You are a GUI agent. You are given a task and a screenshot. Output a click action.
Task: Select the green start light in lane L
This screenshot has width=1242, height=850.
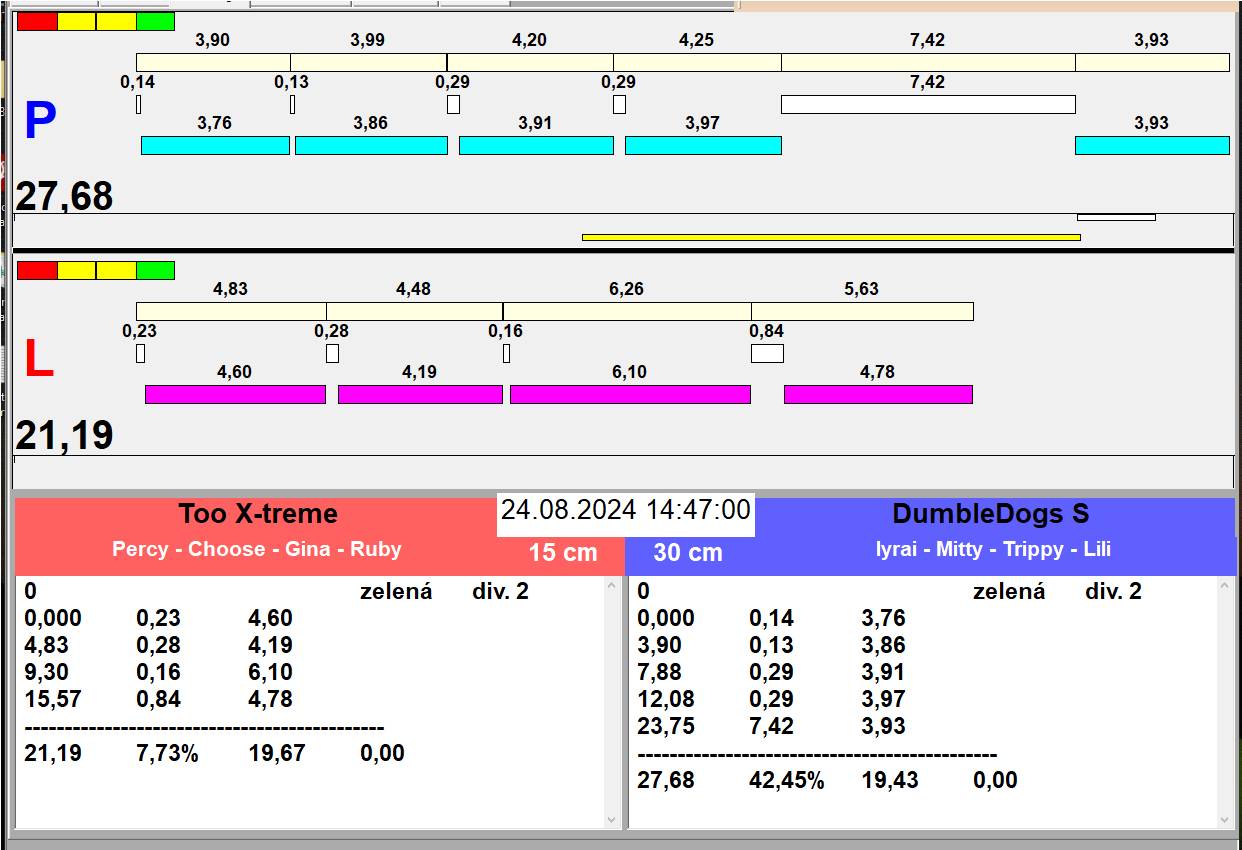point(155,270)
